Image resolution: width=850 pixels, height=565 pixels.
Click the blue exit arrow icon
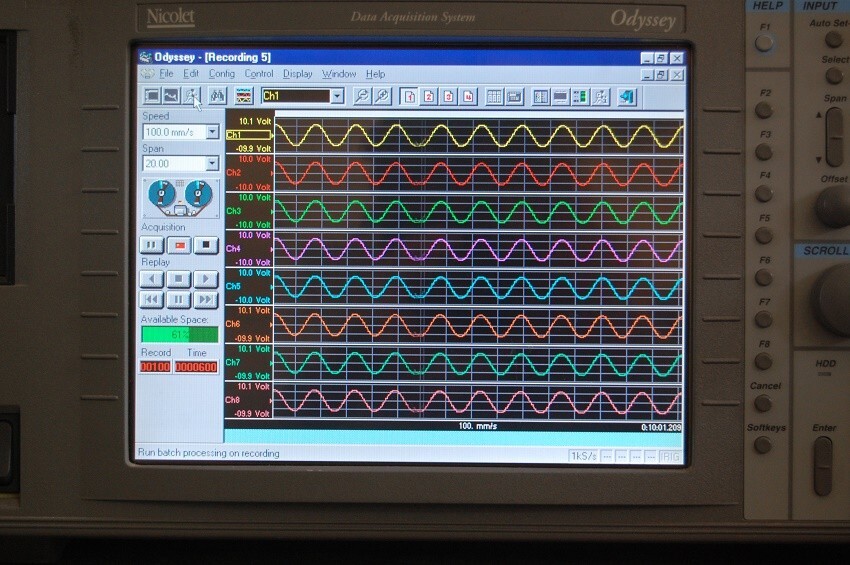(627, 97)
